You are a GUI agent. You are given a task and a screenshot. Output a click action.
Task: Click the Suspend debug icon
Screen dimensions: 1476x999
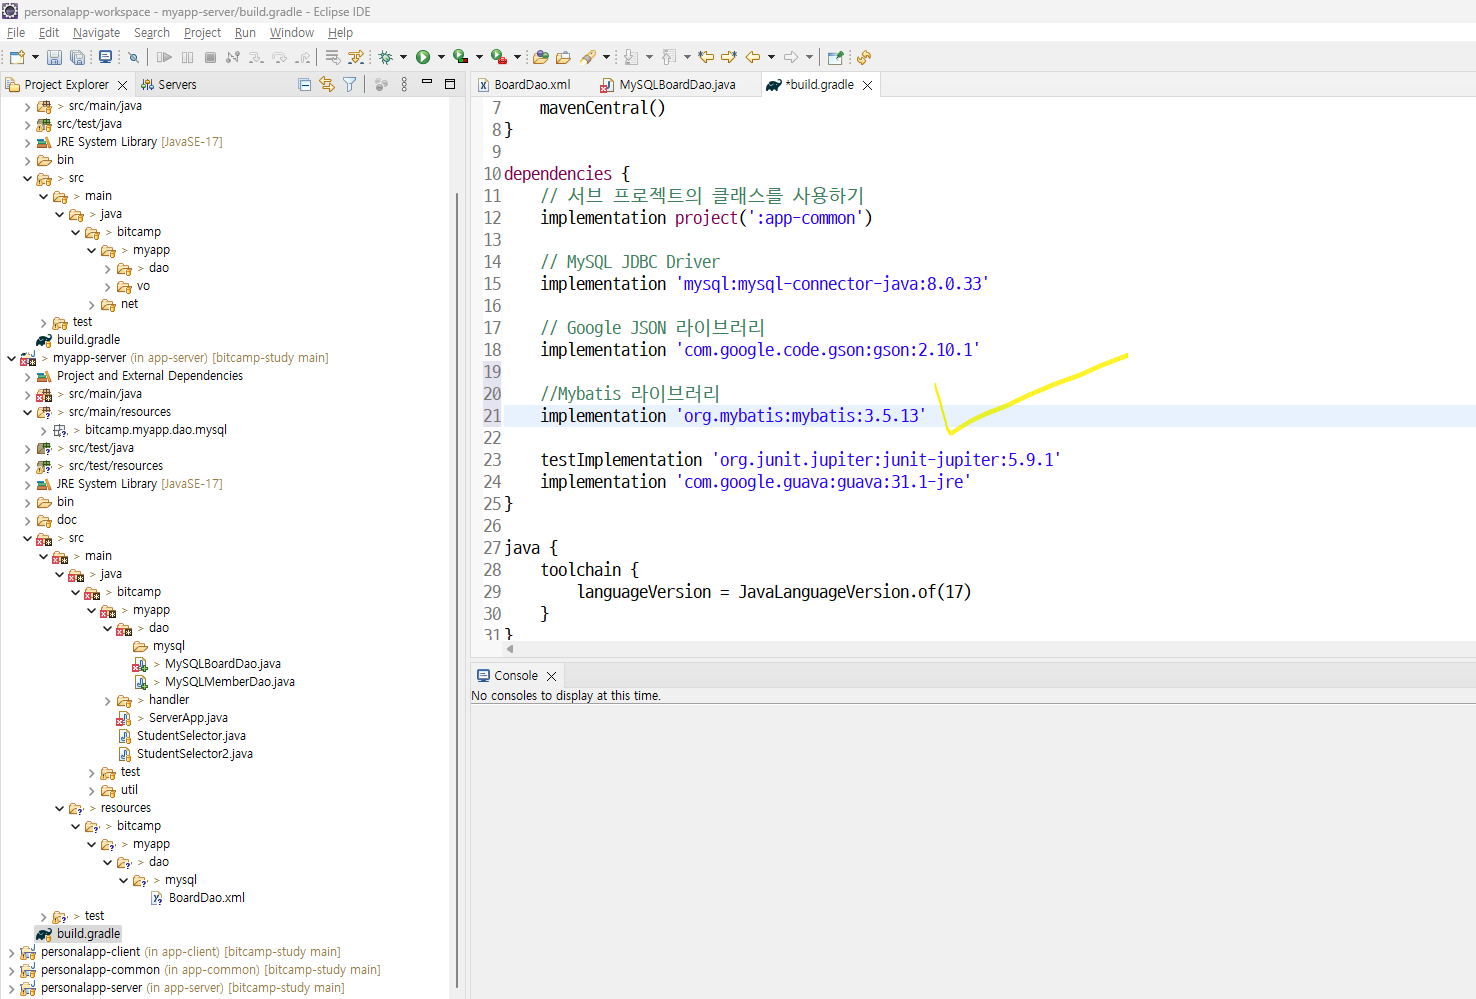pos(187,57)
